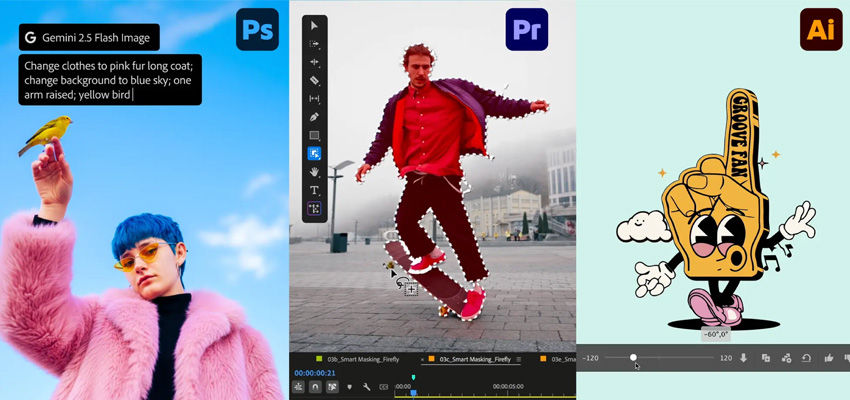Switch to the 03b_Smart Masking_Firefly tab
Viewport: 850px width, 400px height.
(x=363, y=358)
